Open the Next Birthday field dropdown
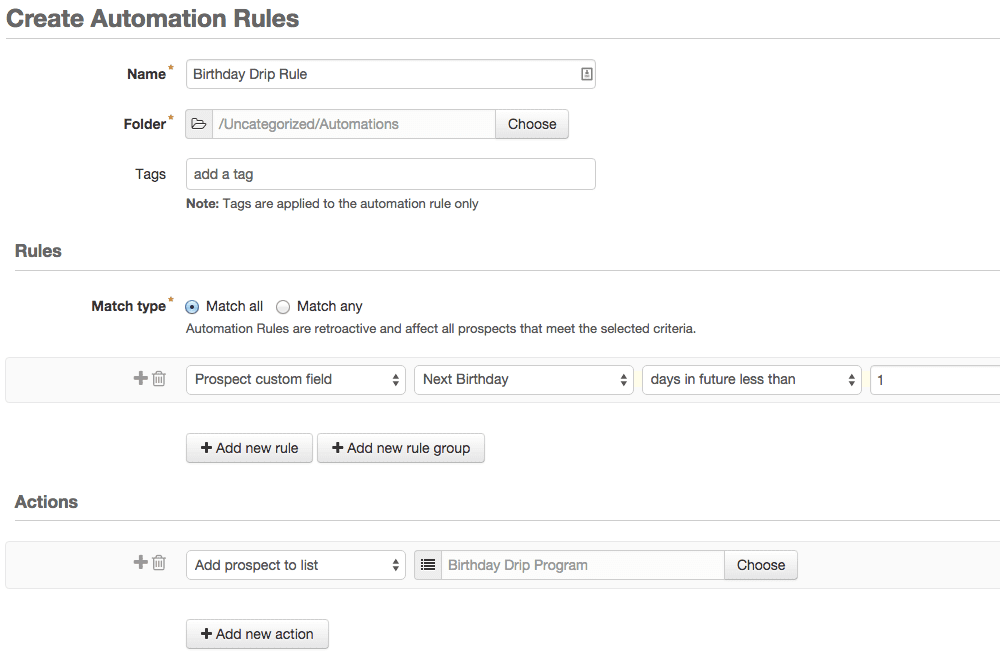 coord(523,380)
